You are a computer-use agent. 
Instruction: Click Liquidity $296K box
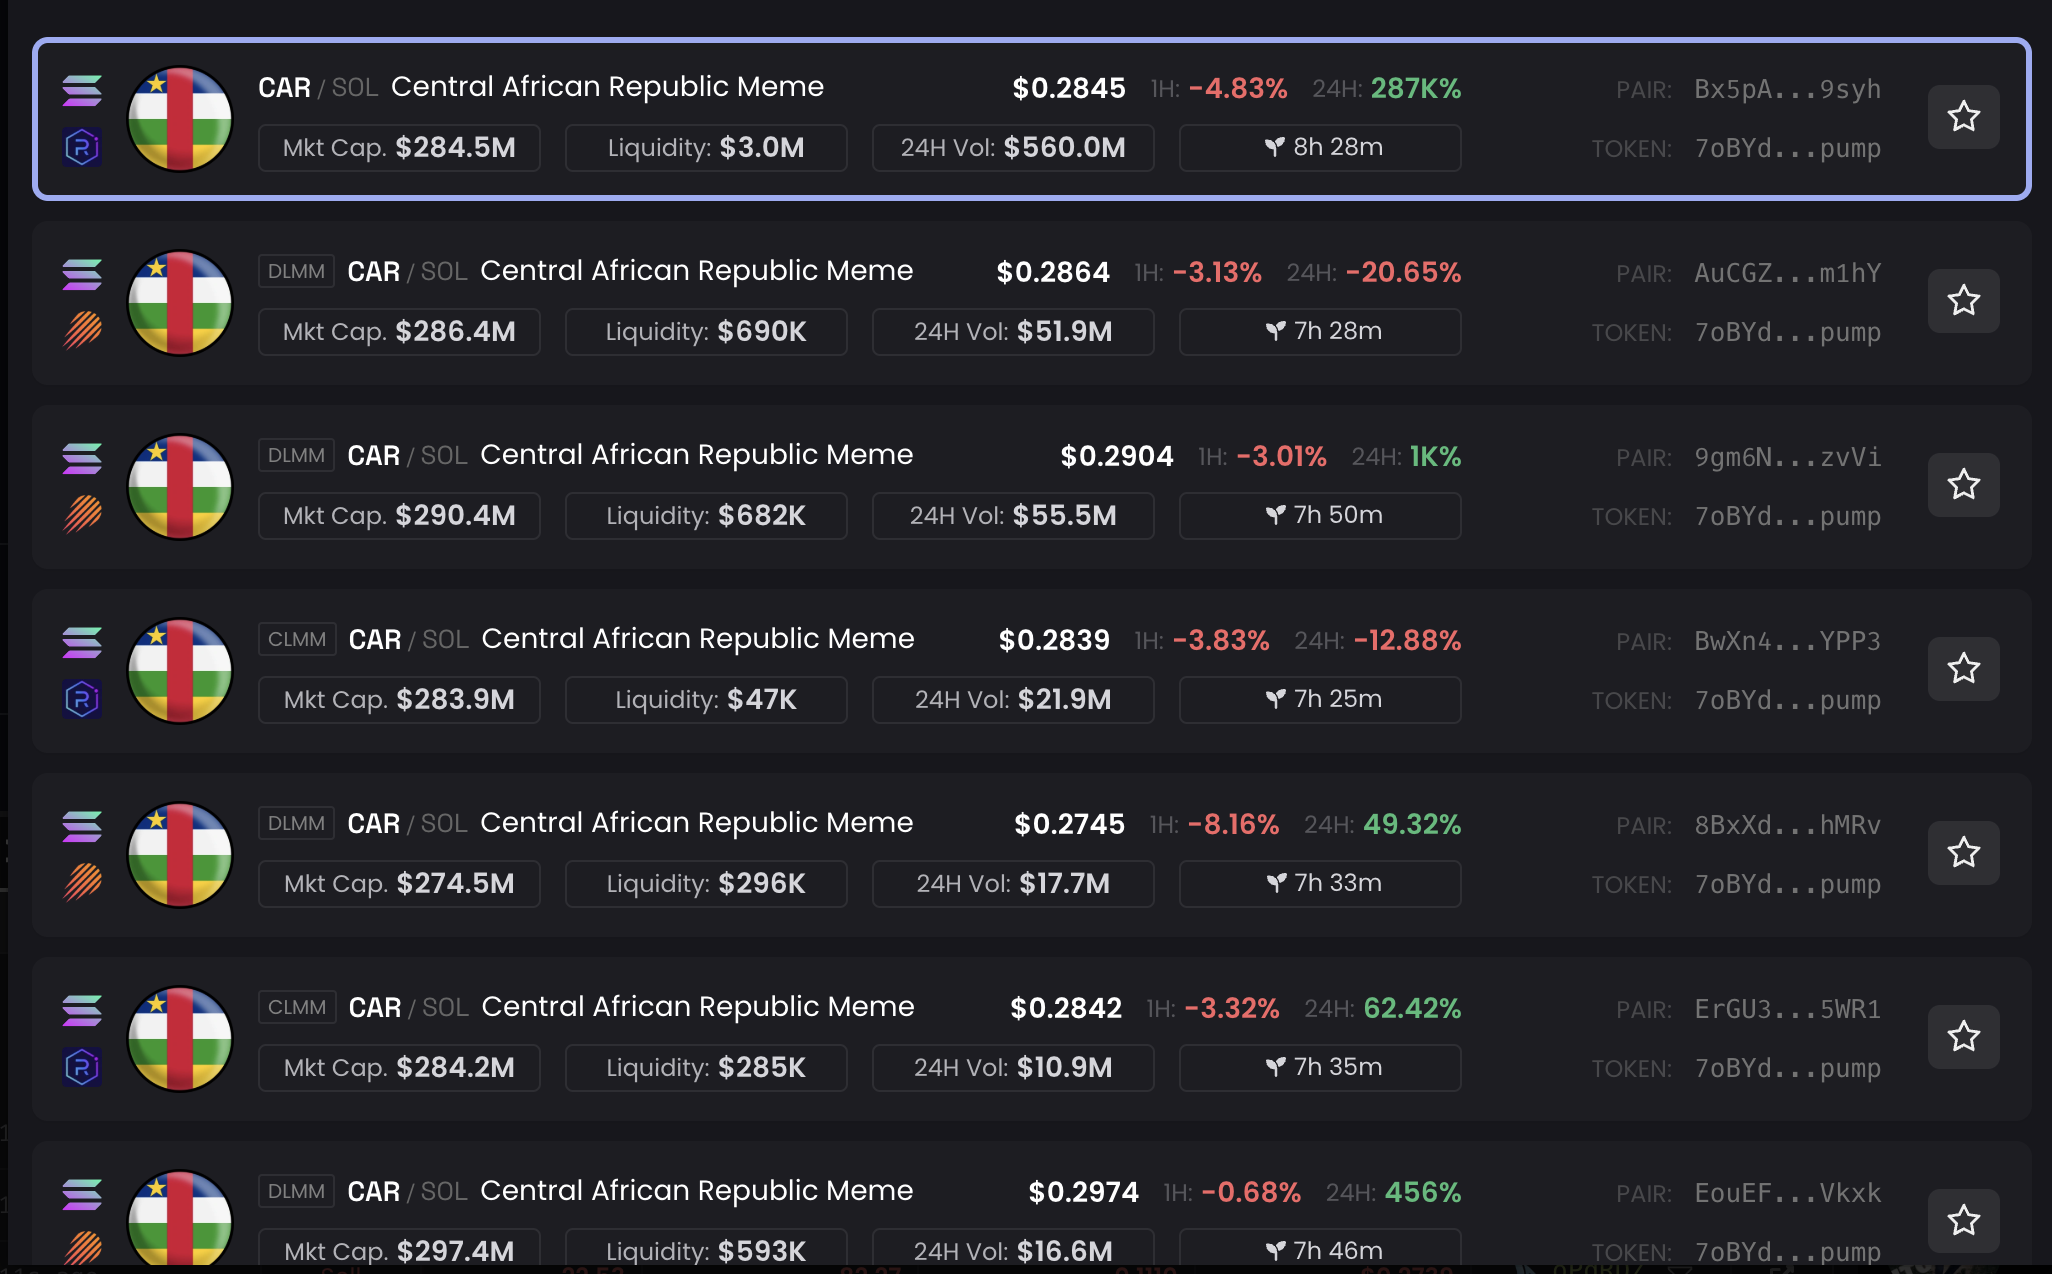pos(706,884)
